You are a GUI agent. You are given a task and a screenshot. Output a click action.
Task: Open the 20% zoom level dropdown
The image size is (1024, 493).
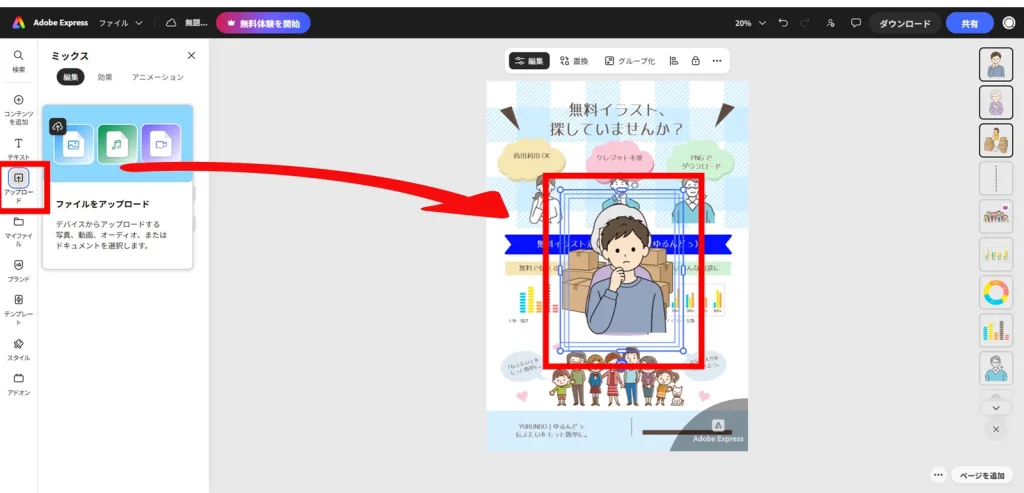[750, 23]
